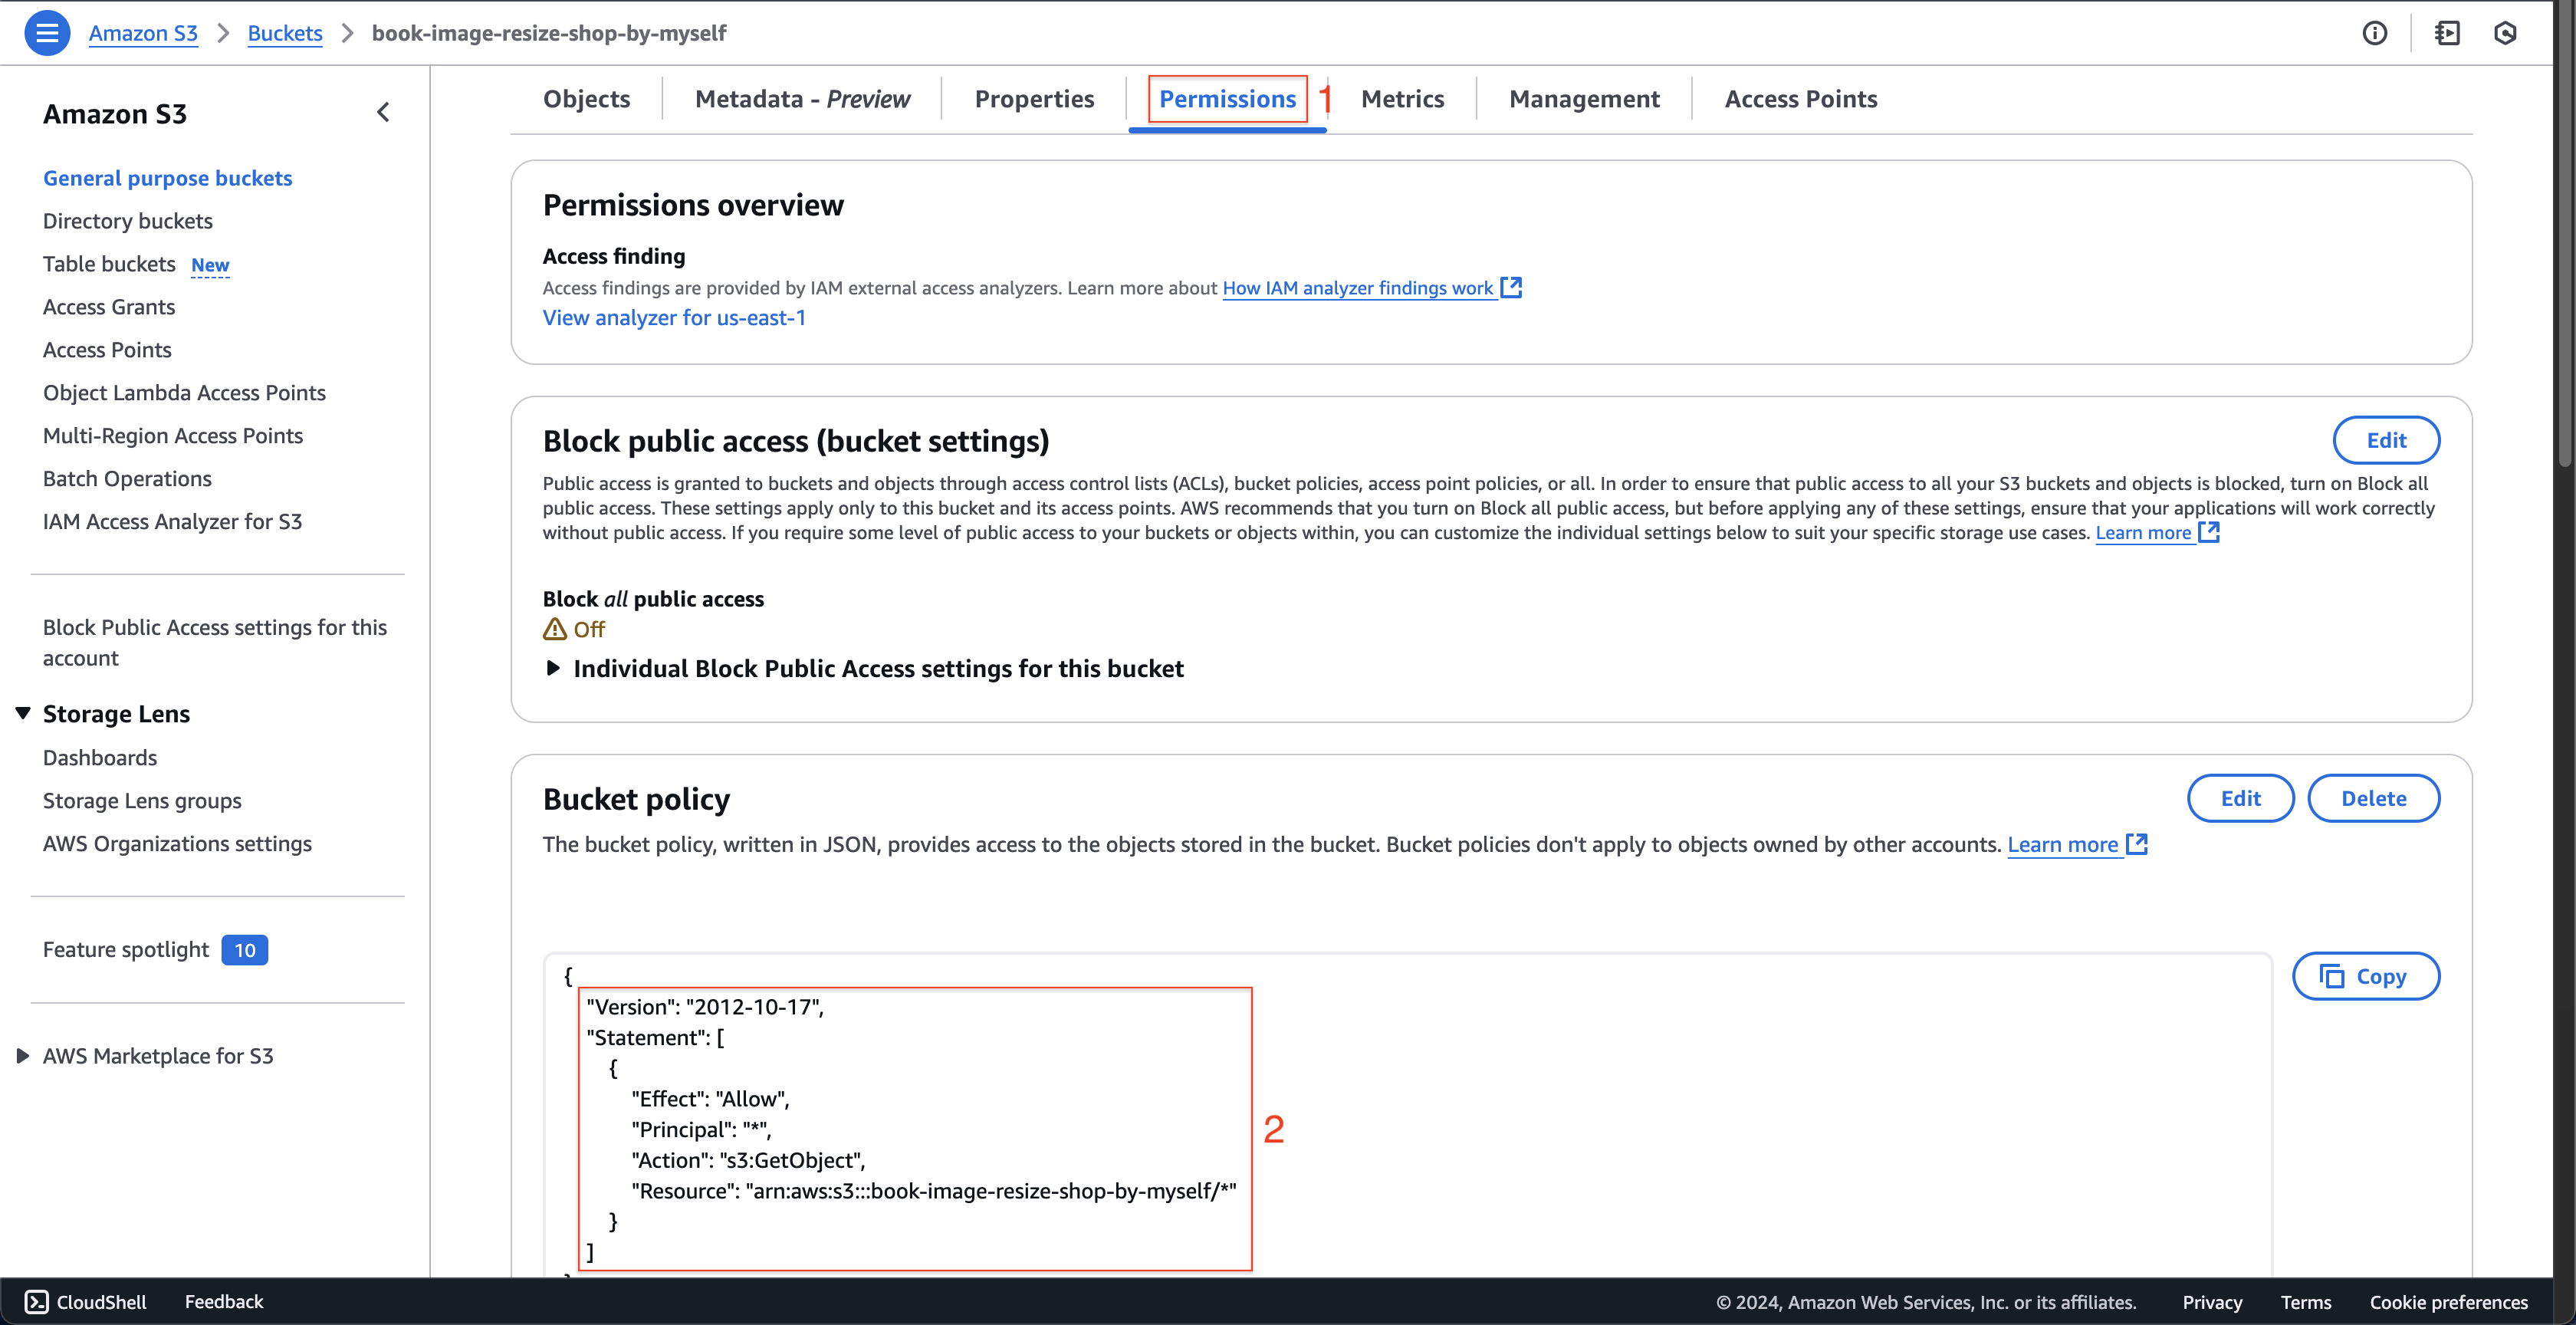Copy the bucket policy JSON
This screenshot has height=1325, width=2576.
click(x=2365, y=976)
